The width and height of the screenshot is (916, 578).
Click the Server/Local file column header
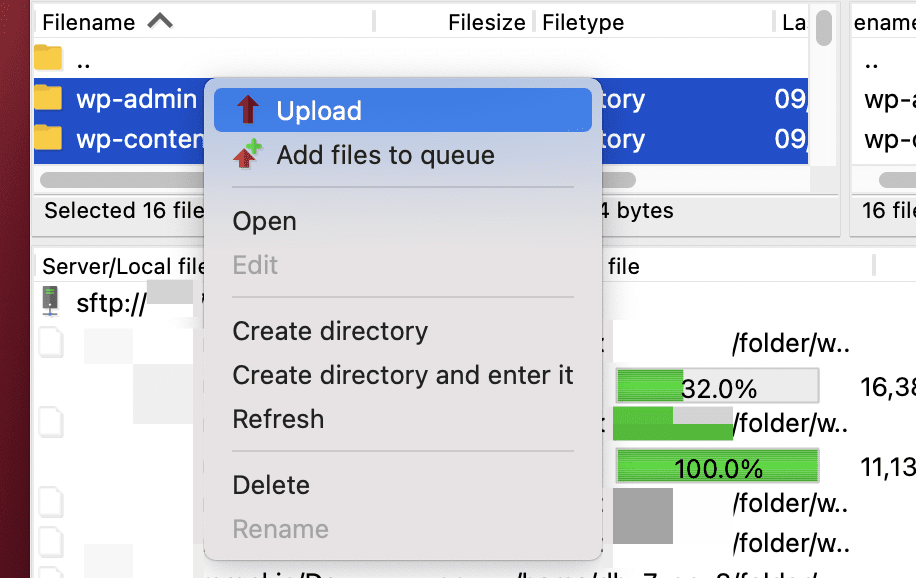click(x=123, y=266)
